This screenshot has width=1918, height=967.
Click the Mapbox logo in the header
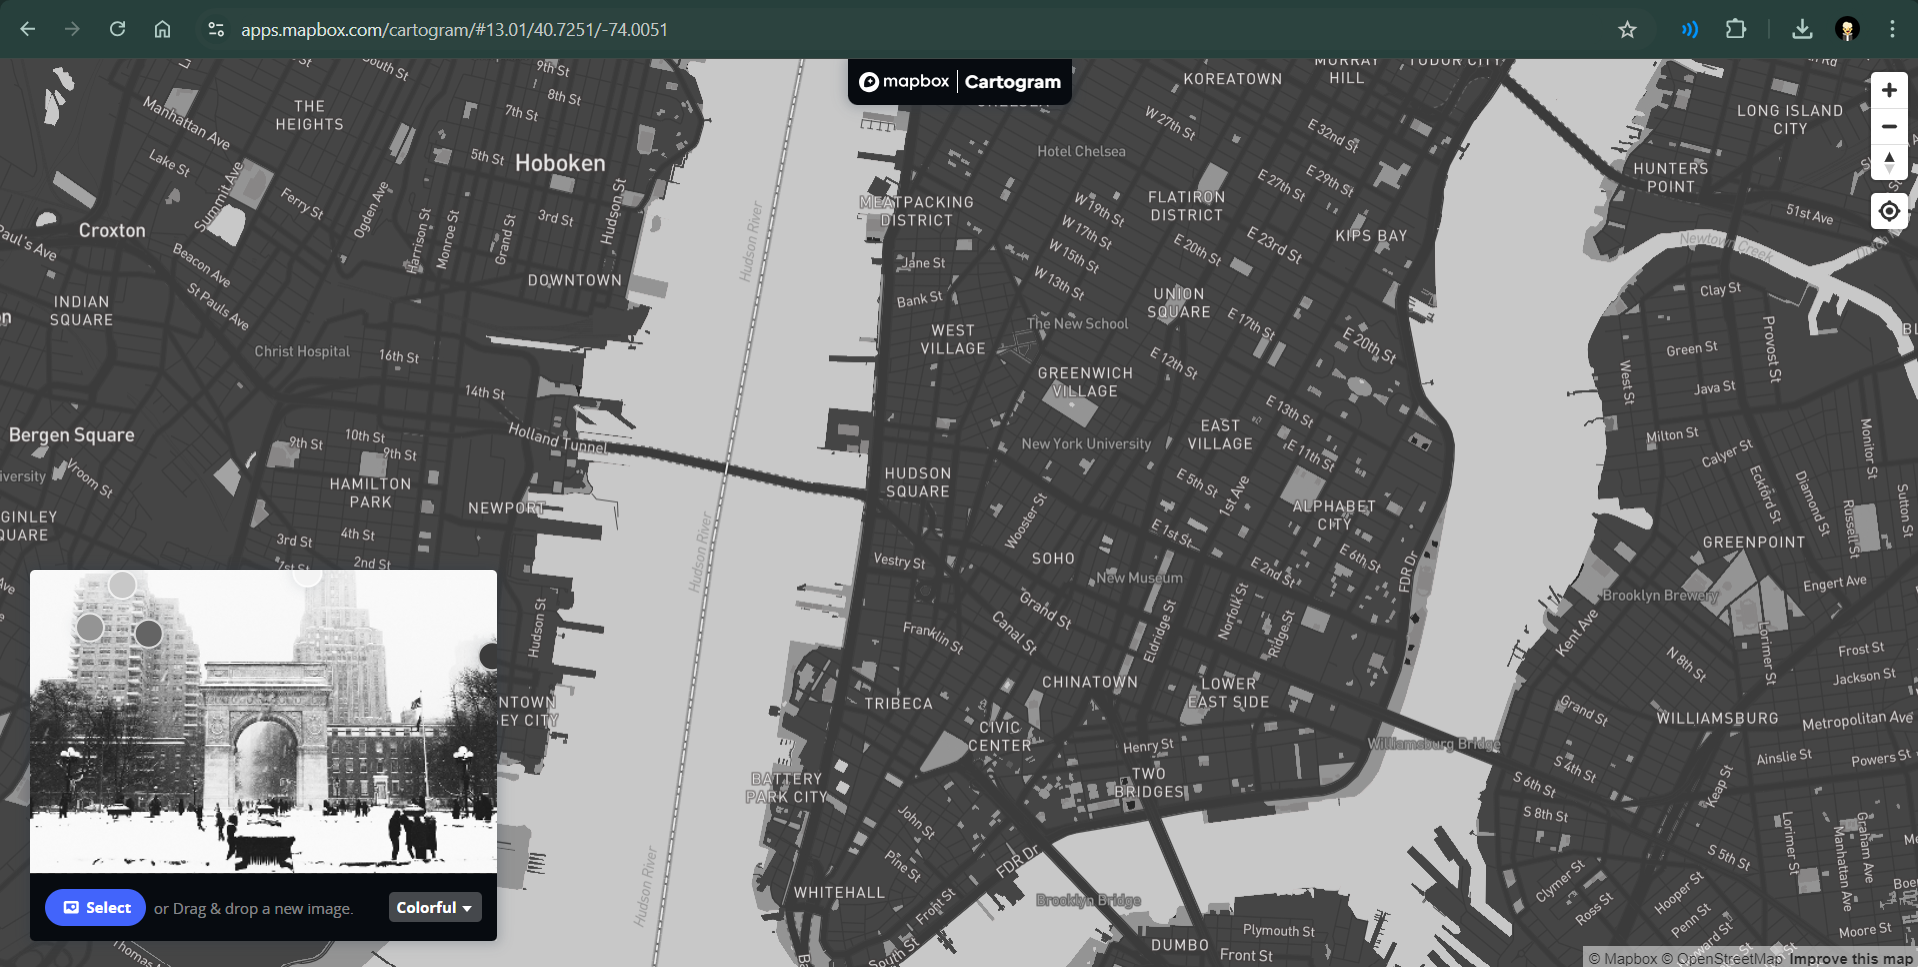(x=903, y=82)
